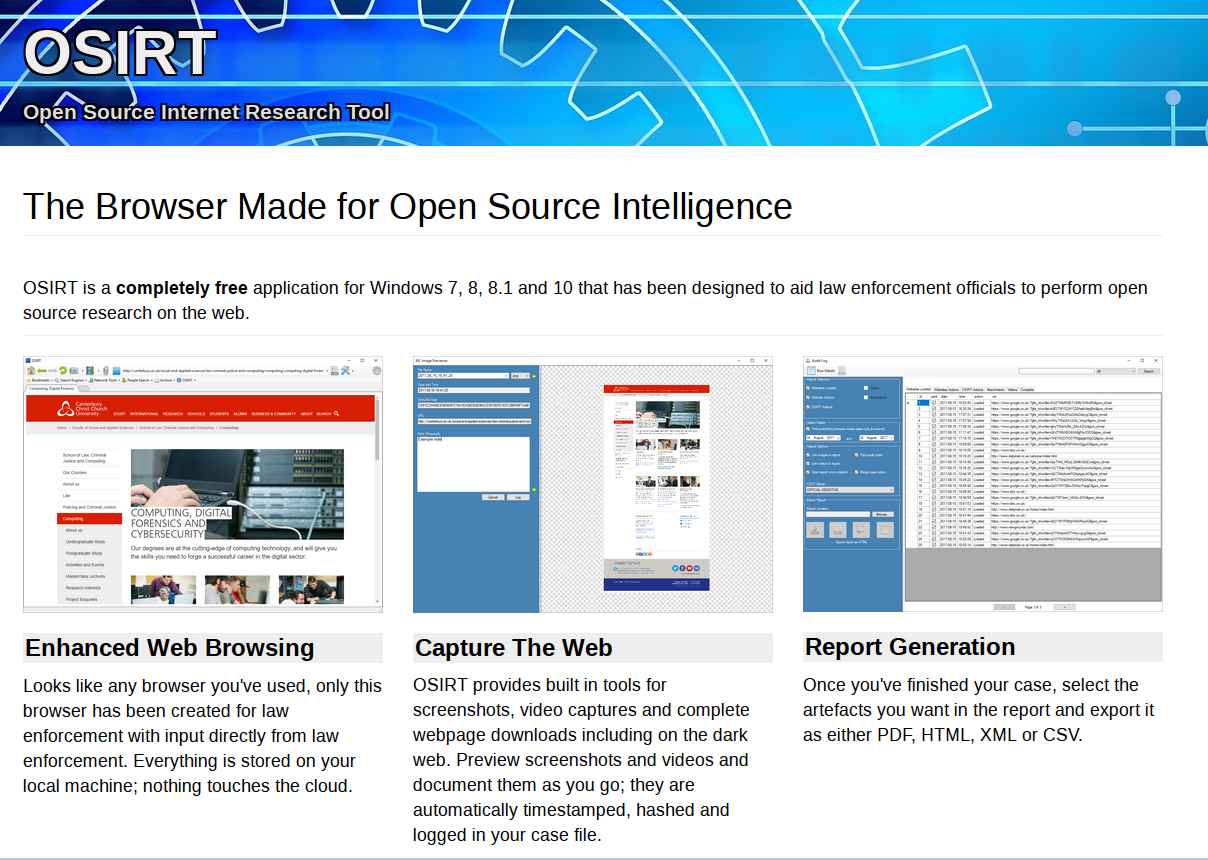
Task: Select the Home icon in the OSIRT toolbar
Action: (32, 370)
